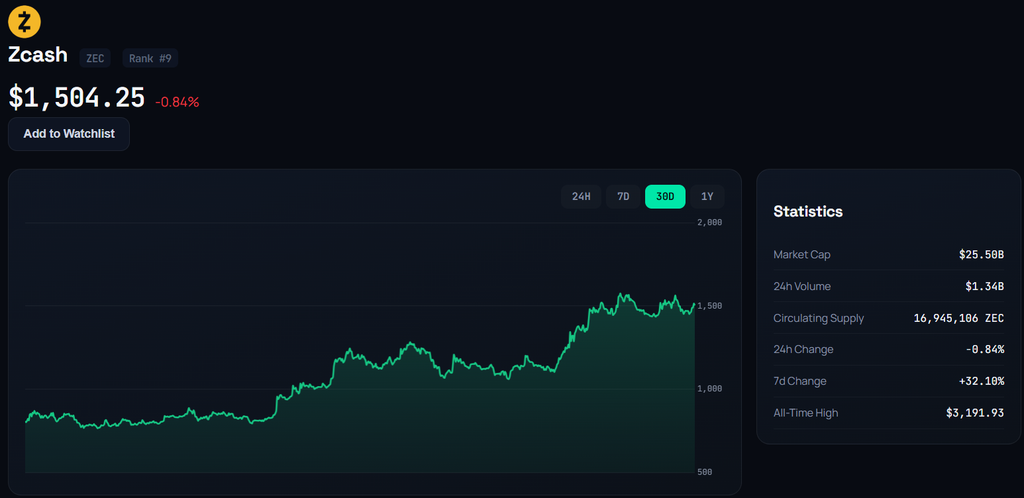Click the -0.84% value in Statistics
The width and height of the screenshot is (1024, 498).
click(984, 350)
